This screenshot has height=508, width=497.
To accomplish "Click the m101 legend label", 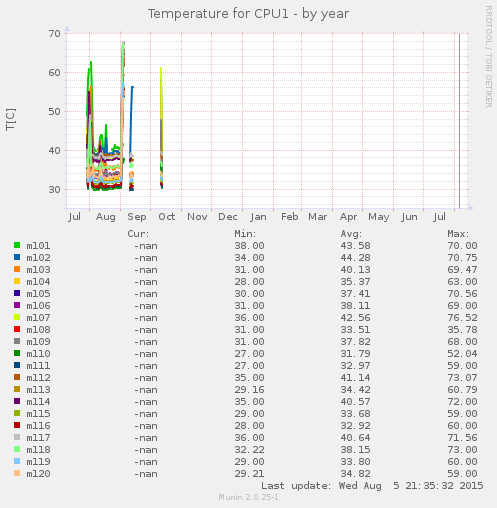I will pos(38,246).
